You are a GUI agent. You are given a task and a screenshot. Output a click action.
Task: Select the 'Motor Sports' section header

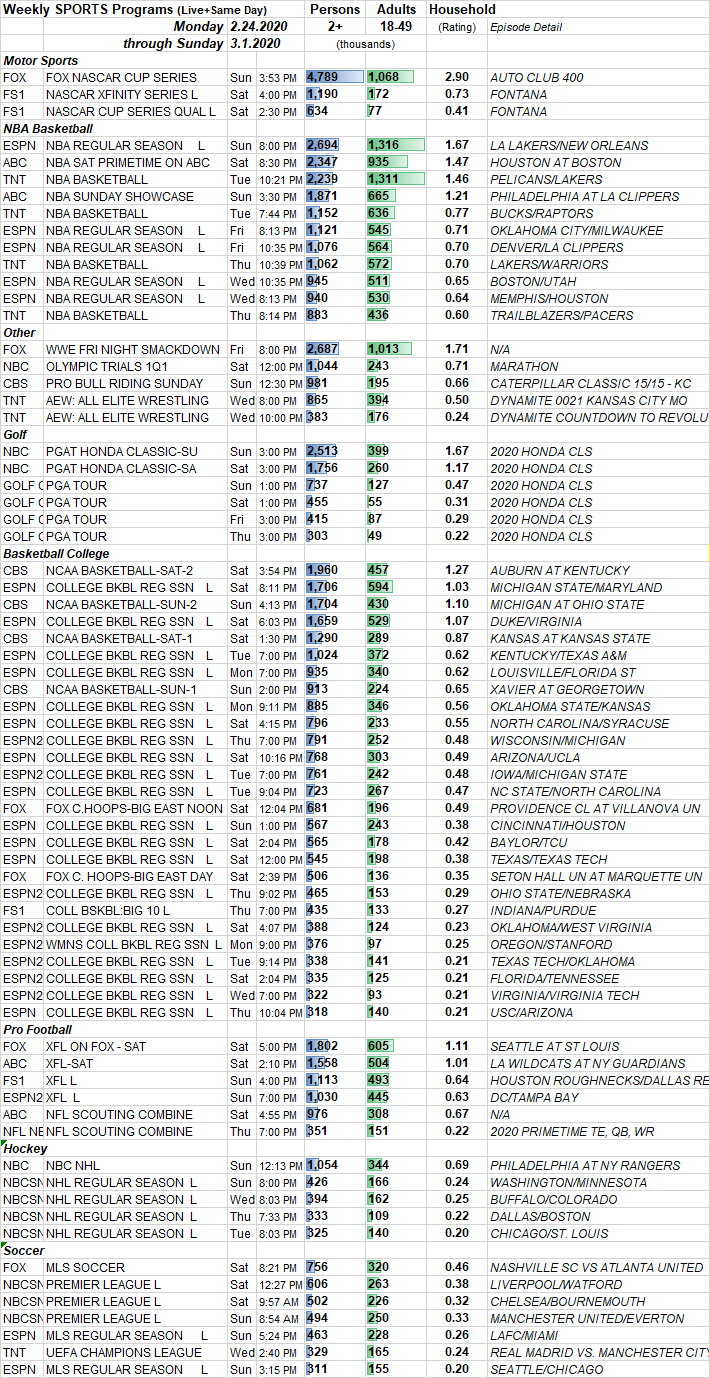[41, 60]
